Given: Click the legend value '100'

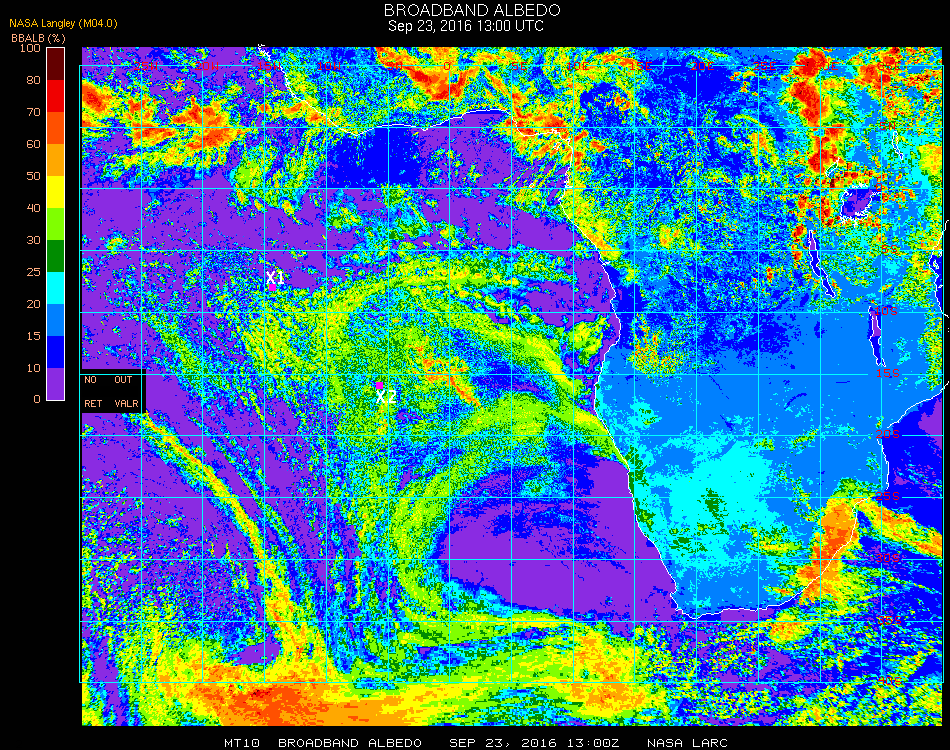Looking at the screenshot, I should click(30, 48).
